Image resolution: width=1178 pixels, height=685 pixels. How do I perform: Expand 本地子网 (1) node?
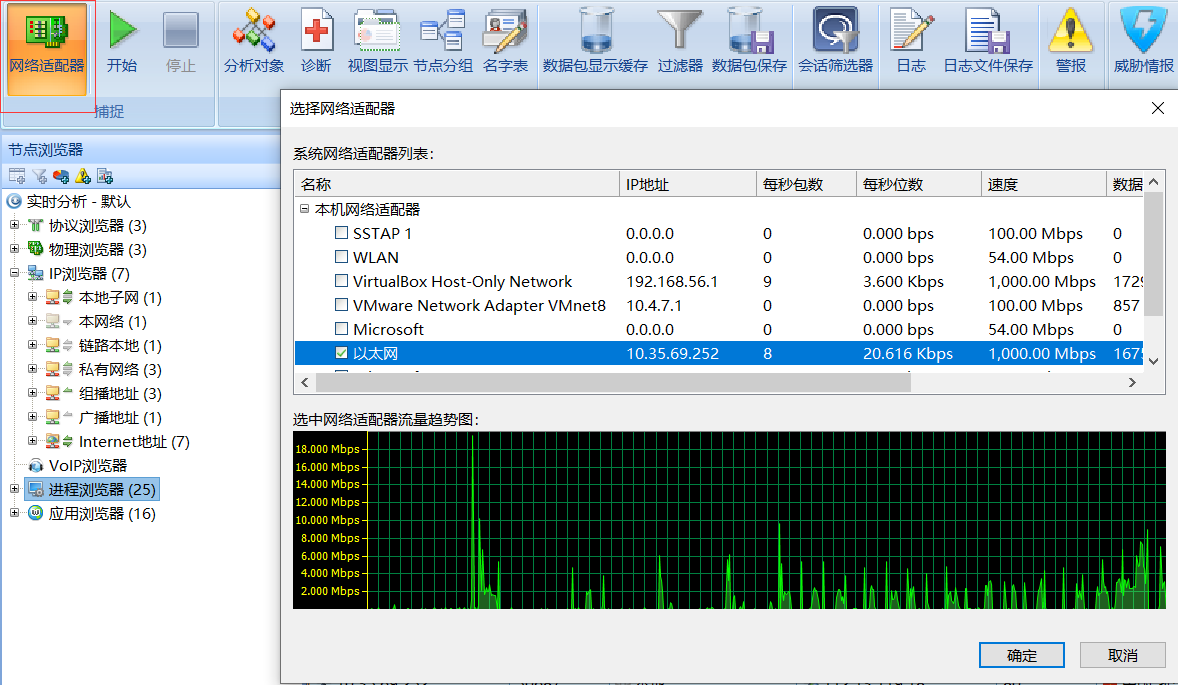coord(32,297)
